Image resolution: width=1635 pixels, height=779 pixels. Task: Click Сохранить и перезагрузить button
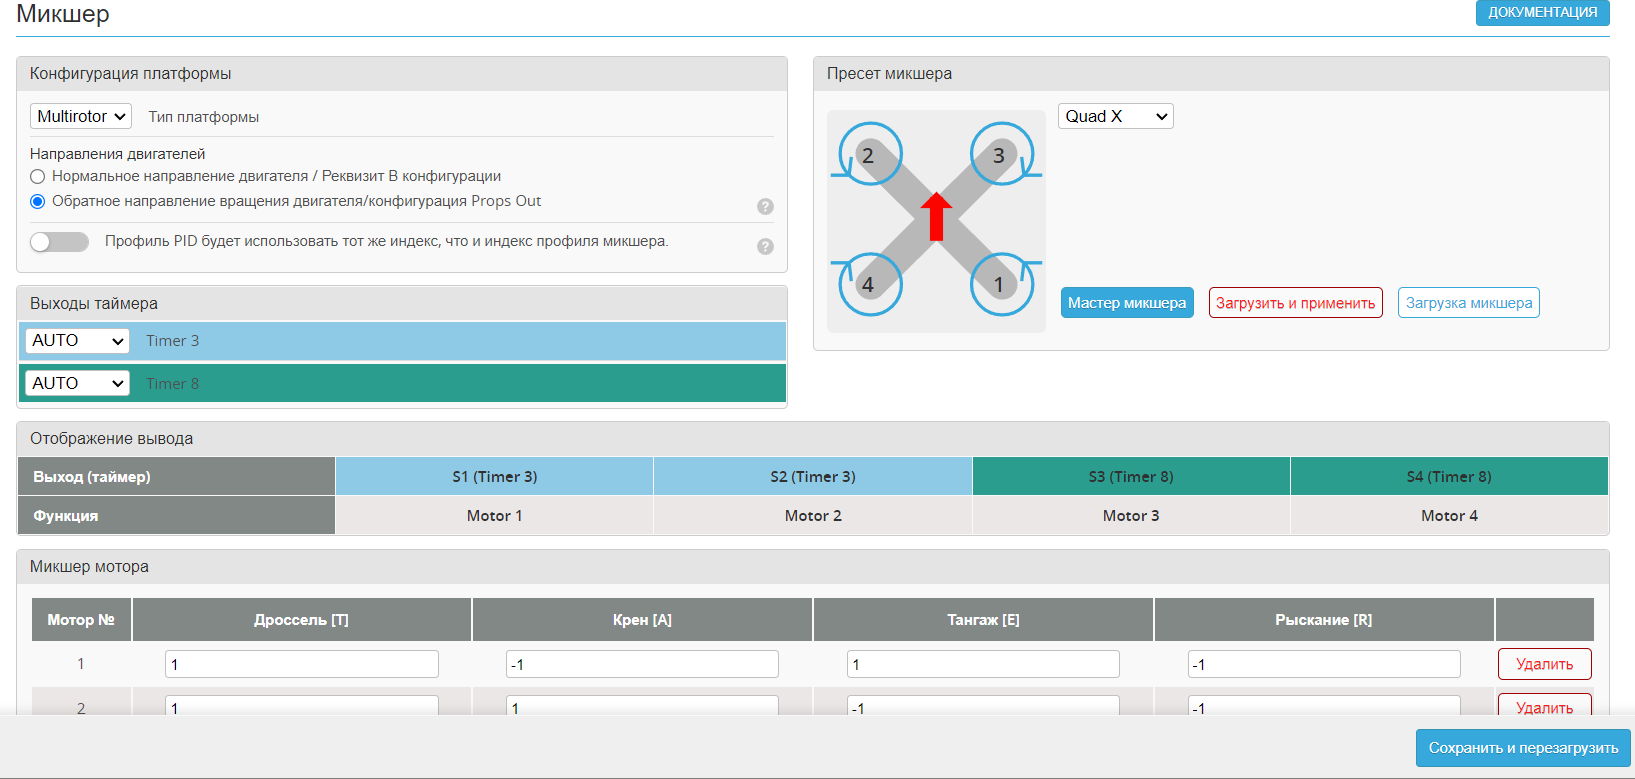(x=1522, y=748)
